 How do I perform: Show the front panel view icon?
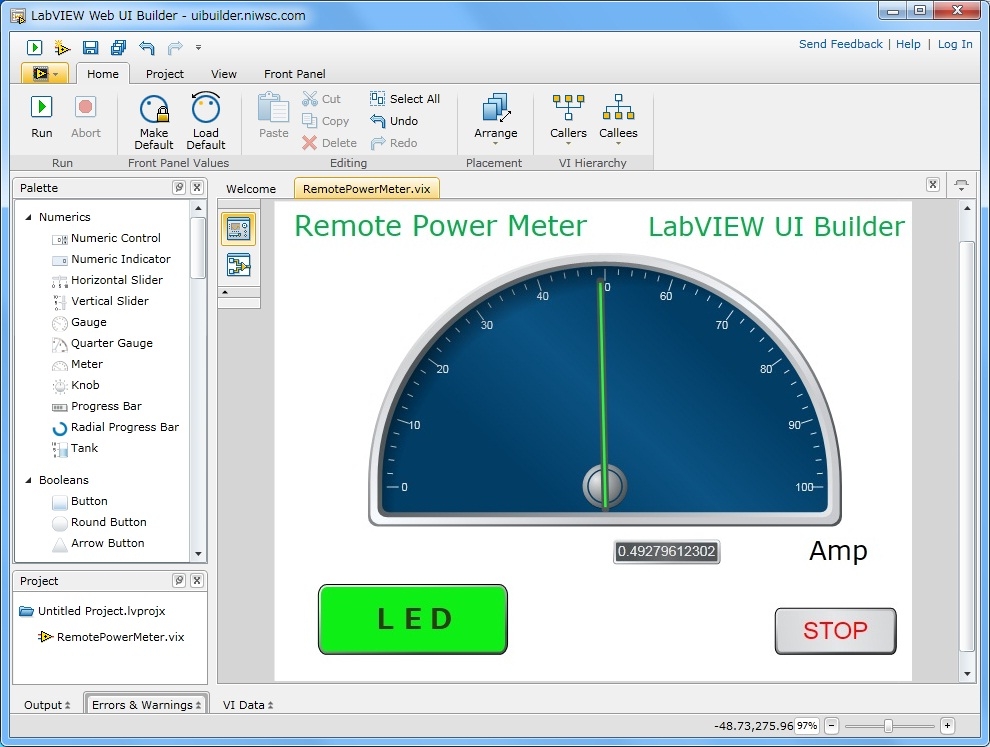(239, 229)
